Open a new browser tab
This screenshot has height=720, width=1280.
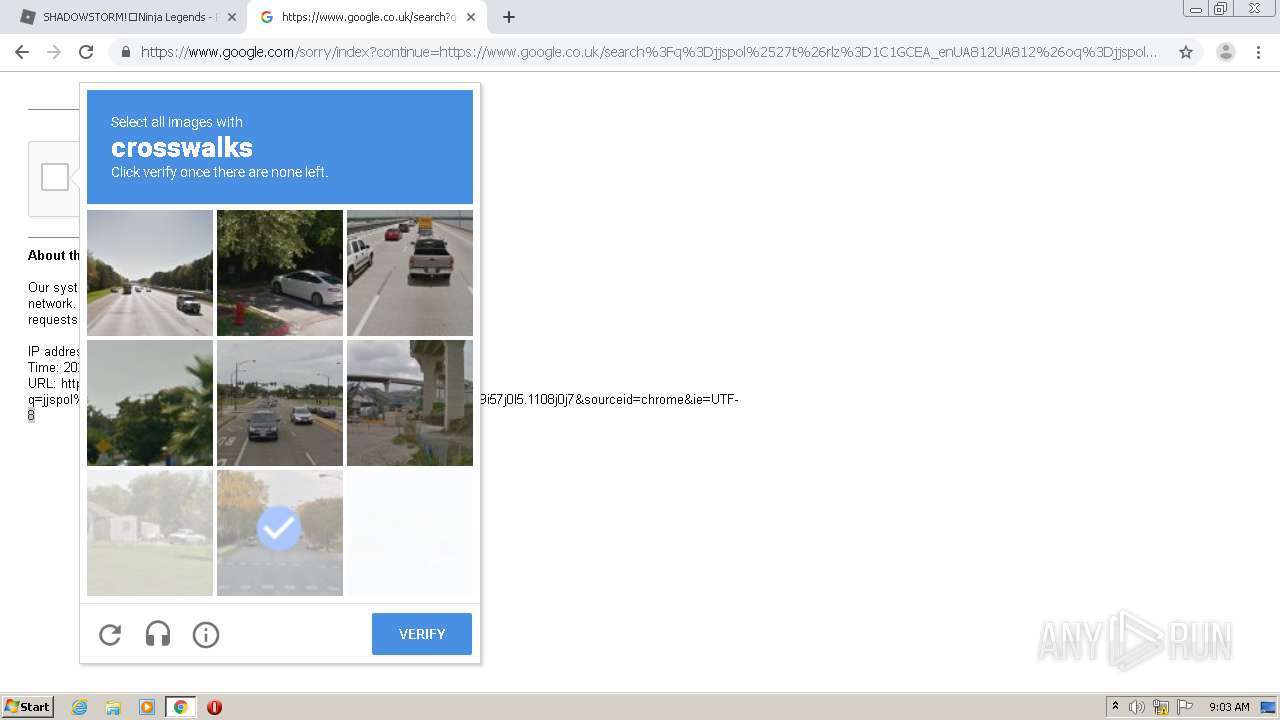point(509,17)
